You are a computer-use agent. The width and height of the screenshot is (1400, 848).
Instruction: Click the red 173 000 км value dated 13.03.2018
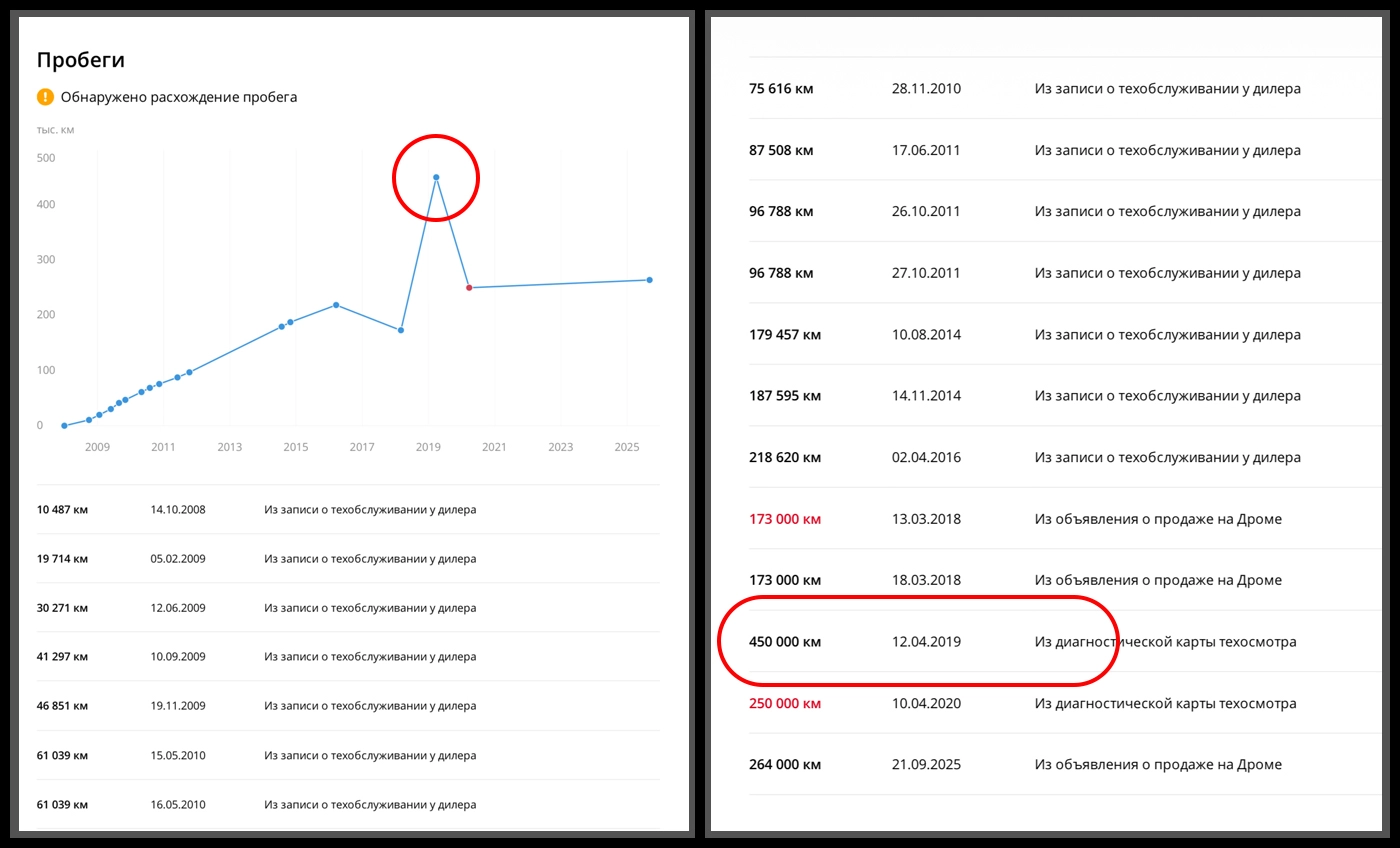click(x=784, y=519)
